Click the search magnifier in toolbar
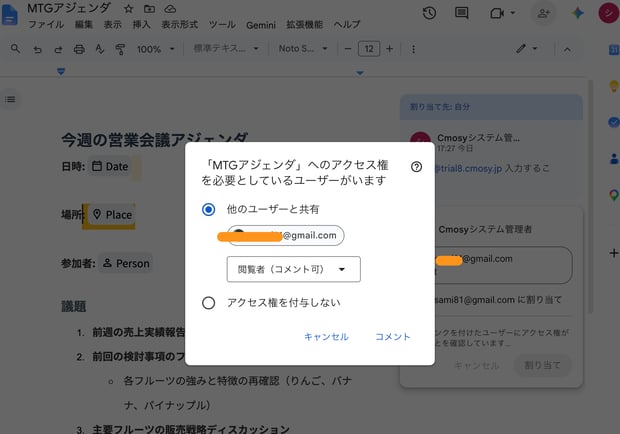620x434 pixels. click(x=15, y=49)
